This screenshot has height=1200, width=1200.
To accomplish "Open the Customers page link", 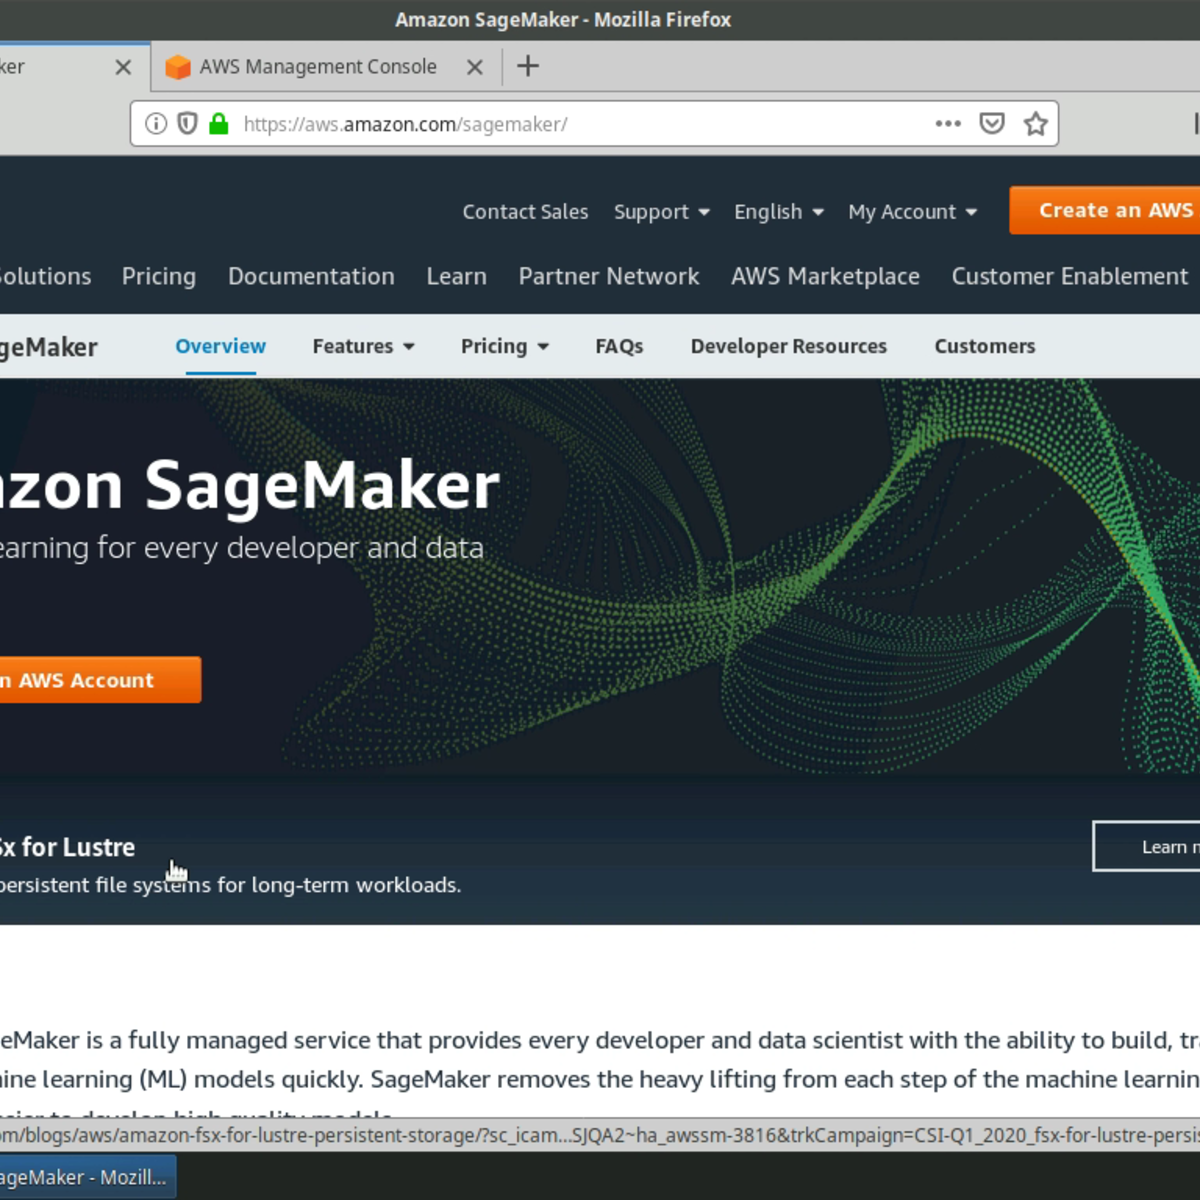I will (984, 346).
